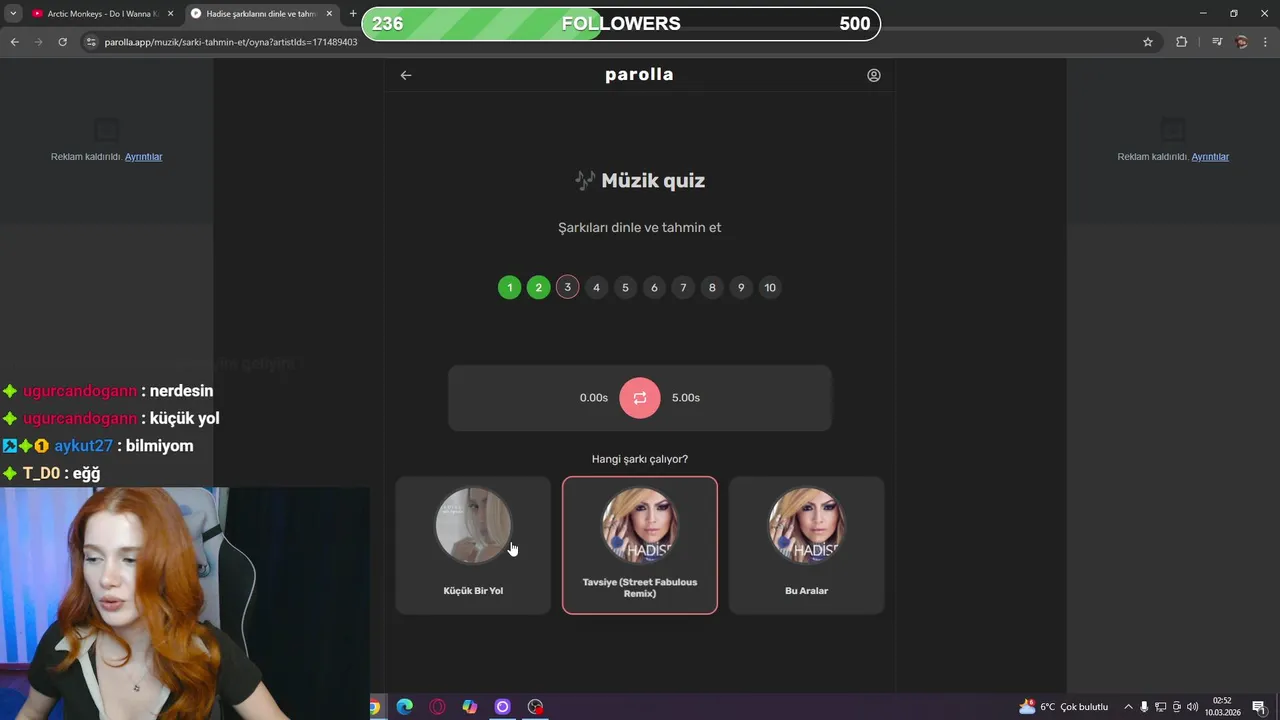Select quiz step number 3
1280x720 pixels.
568,288
